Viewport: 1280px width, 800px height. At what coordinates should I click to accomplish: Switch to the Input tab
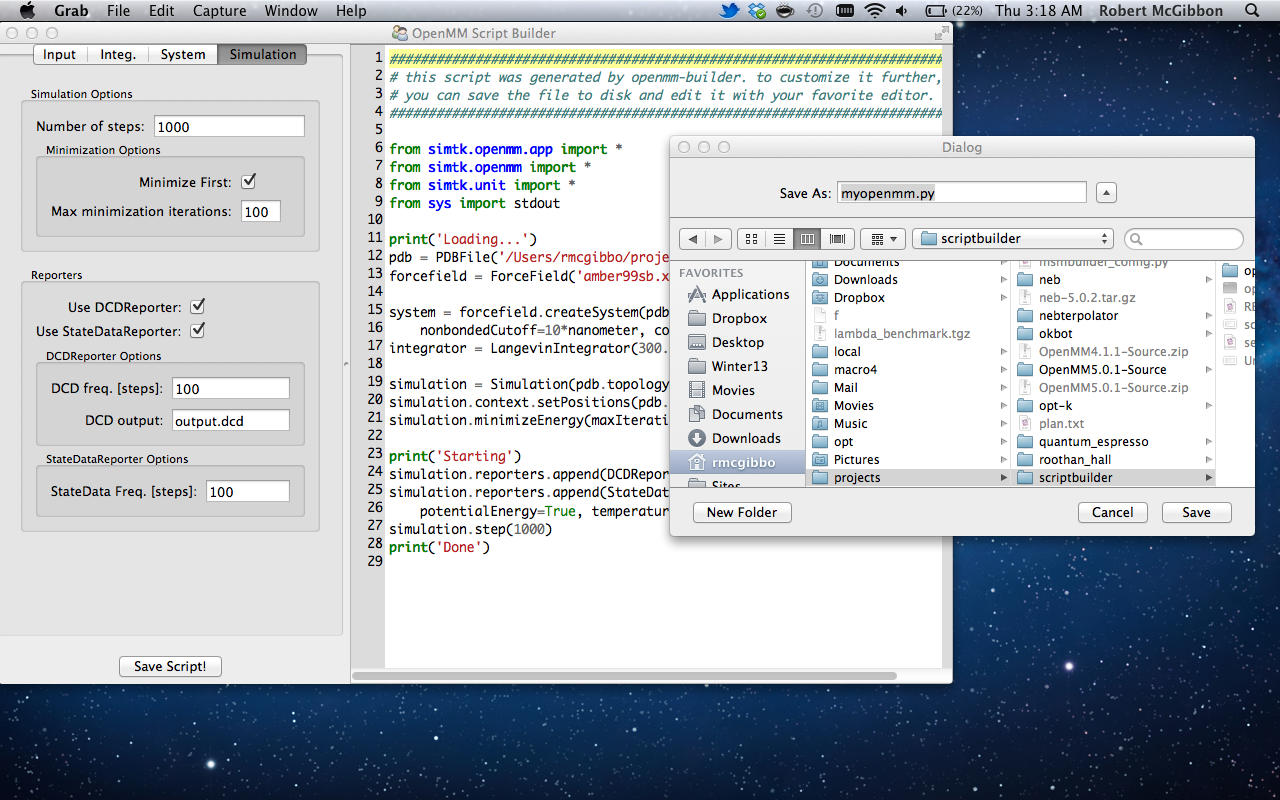[x=59, y=54]
